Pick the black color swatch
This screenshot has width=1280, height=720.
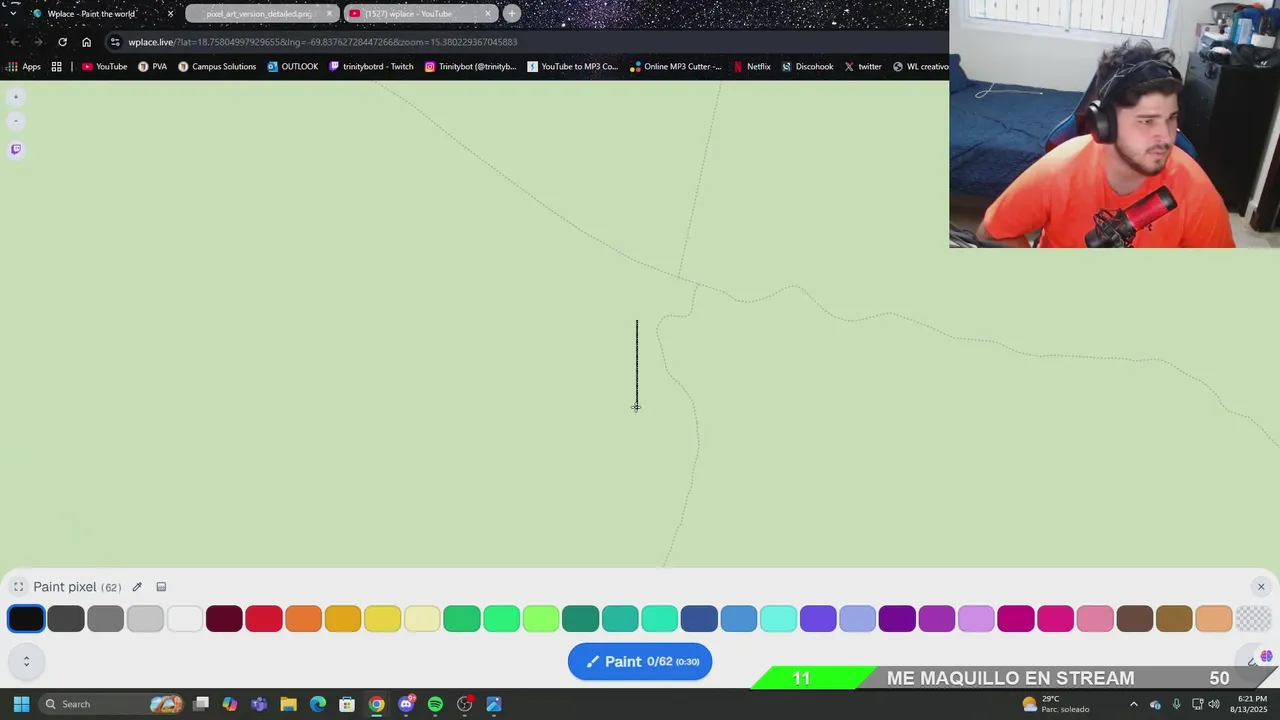[26, 619]
